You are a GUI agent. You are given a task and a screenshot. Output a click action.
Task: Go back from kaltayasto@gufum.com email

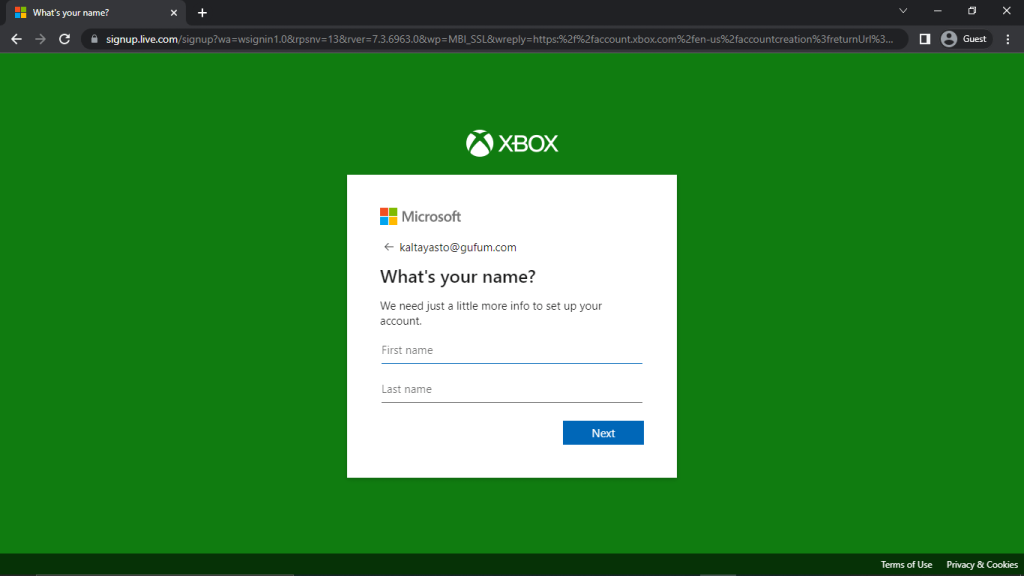click(x=389, y=247)
